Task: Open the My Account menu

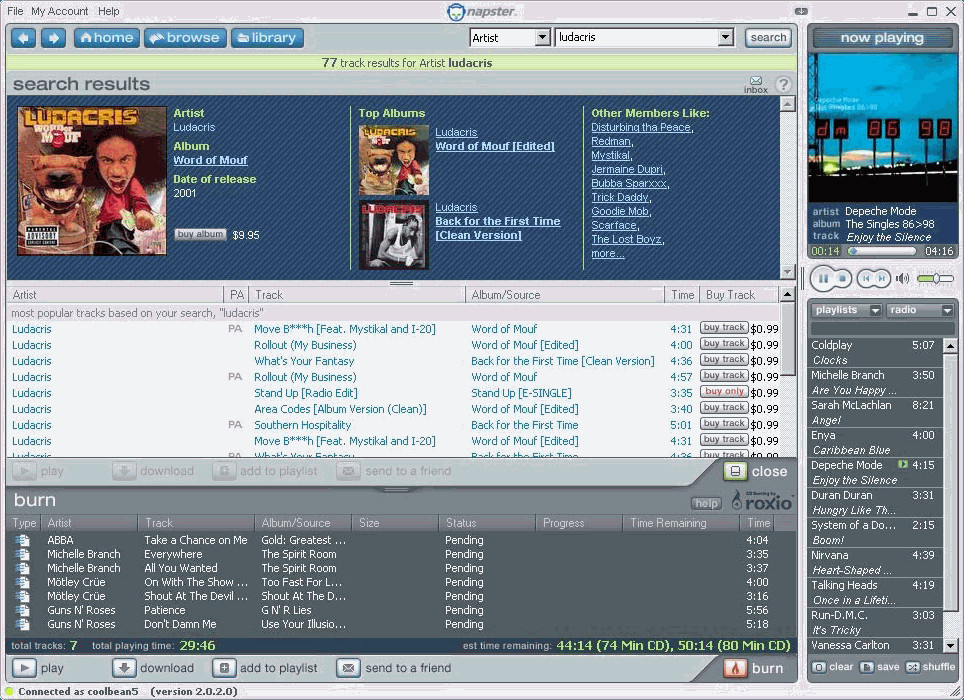Action: (x=60, y=11)
